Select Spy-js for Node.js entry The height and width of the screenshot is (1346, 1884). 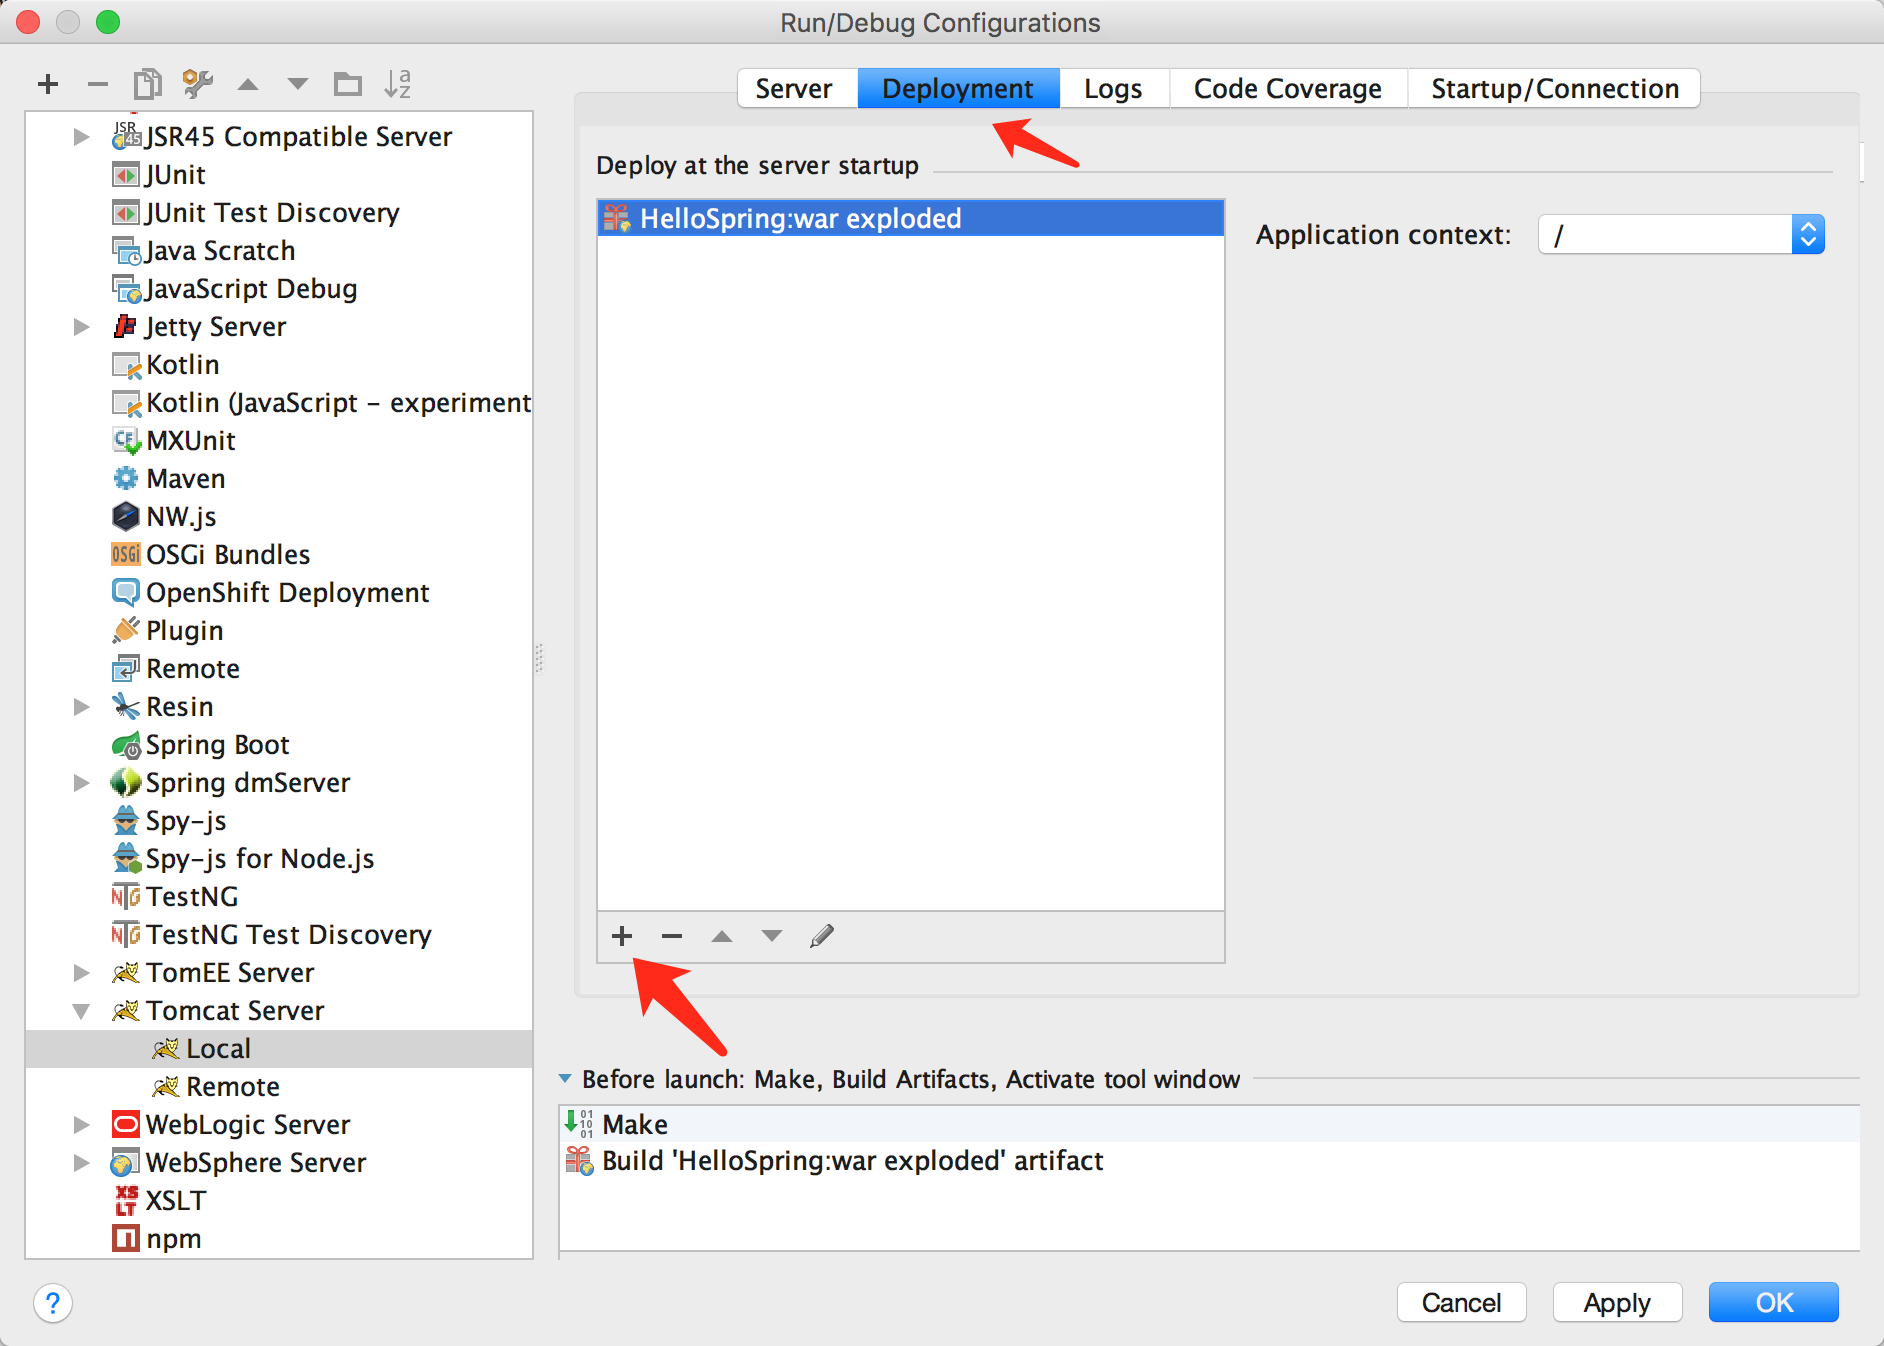[279, 859]
